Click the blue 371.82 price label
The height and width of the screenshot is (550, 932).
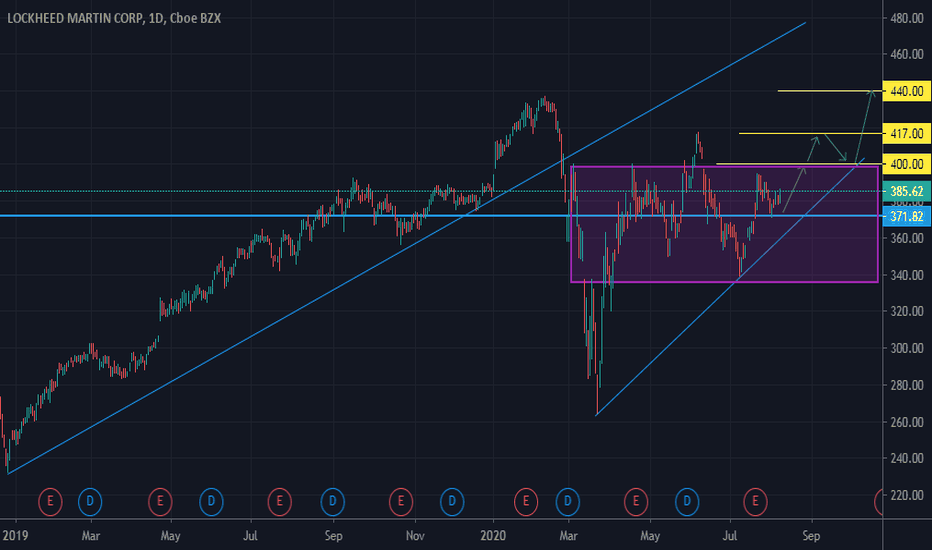[x=906, y=216]
